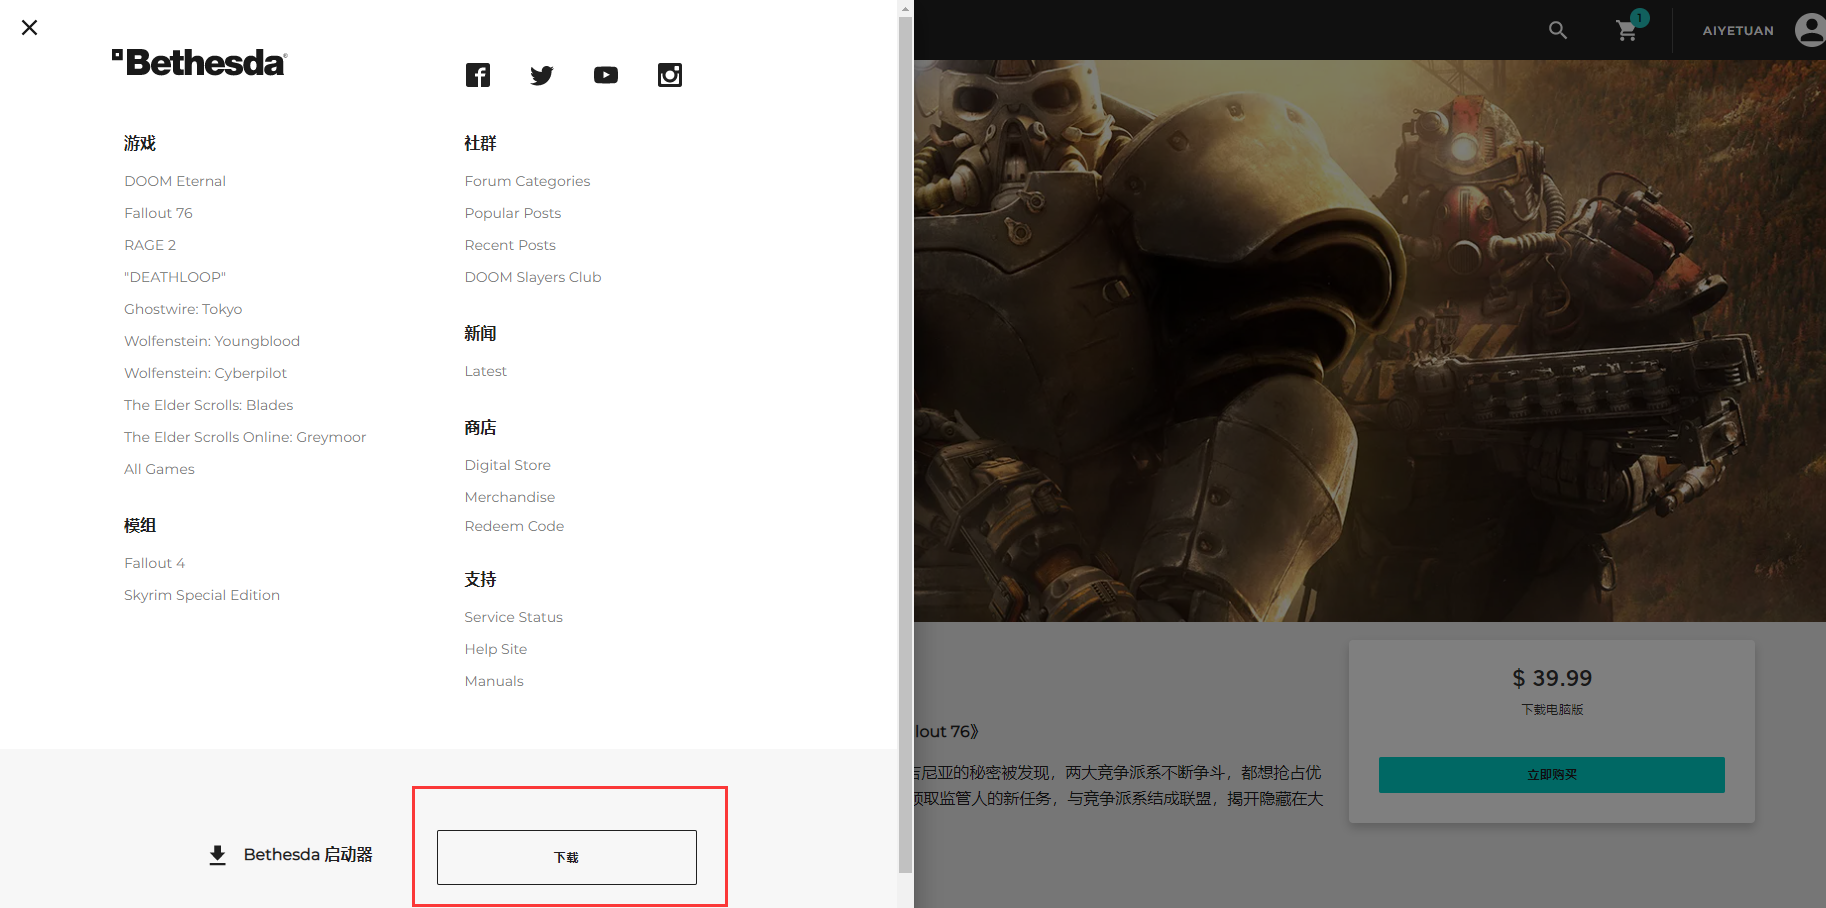
Task: Open Wolfenstein: Youngblood link
Action: (x=212, y=341)
